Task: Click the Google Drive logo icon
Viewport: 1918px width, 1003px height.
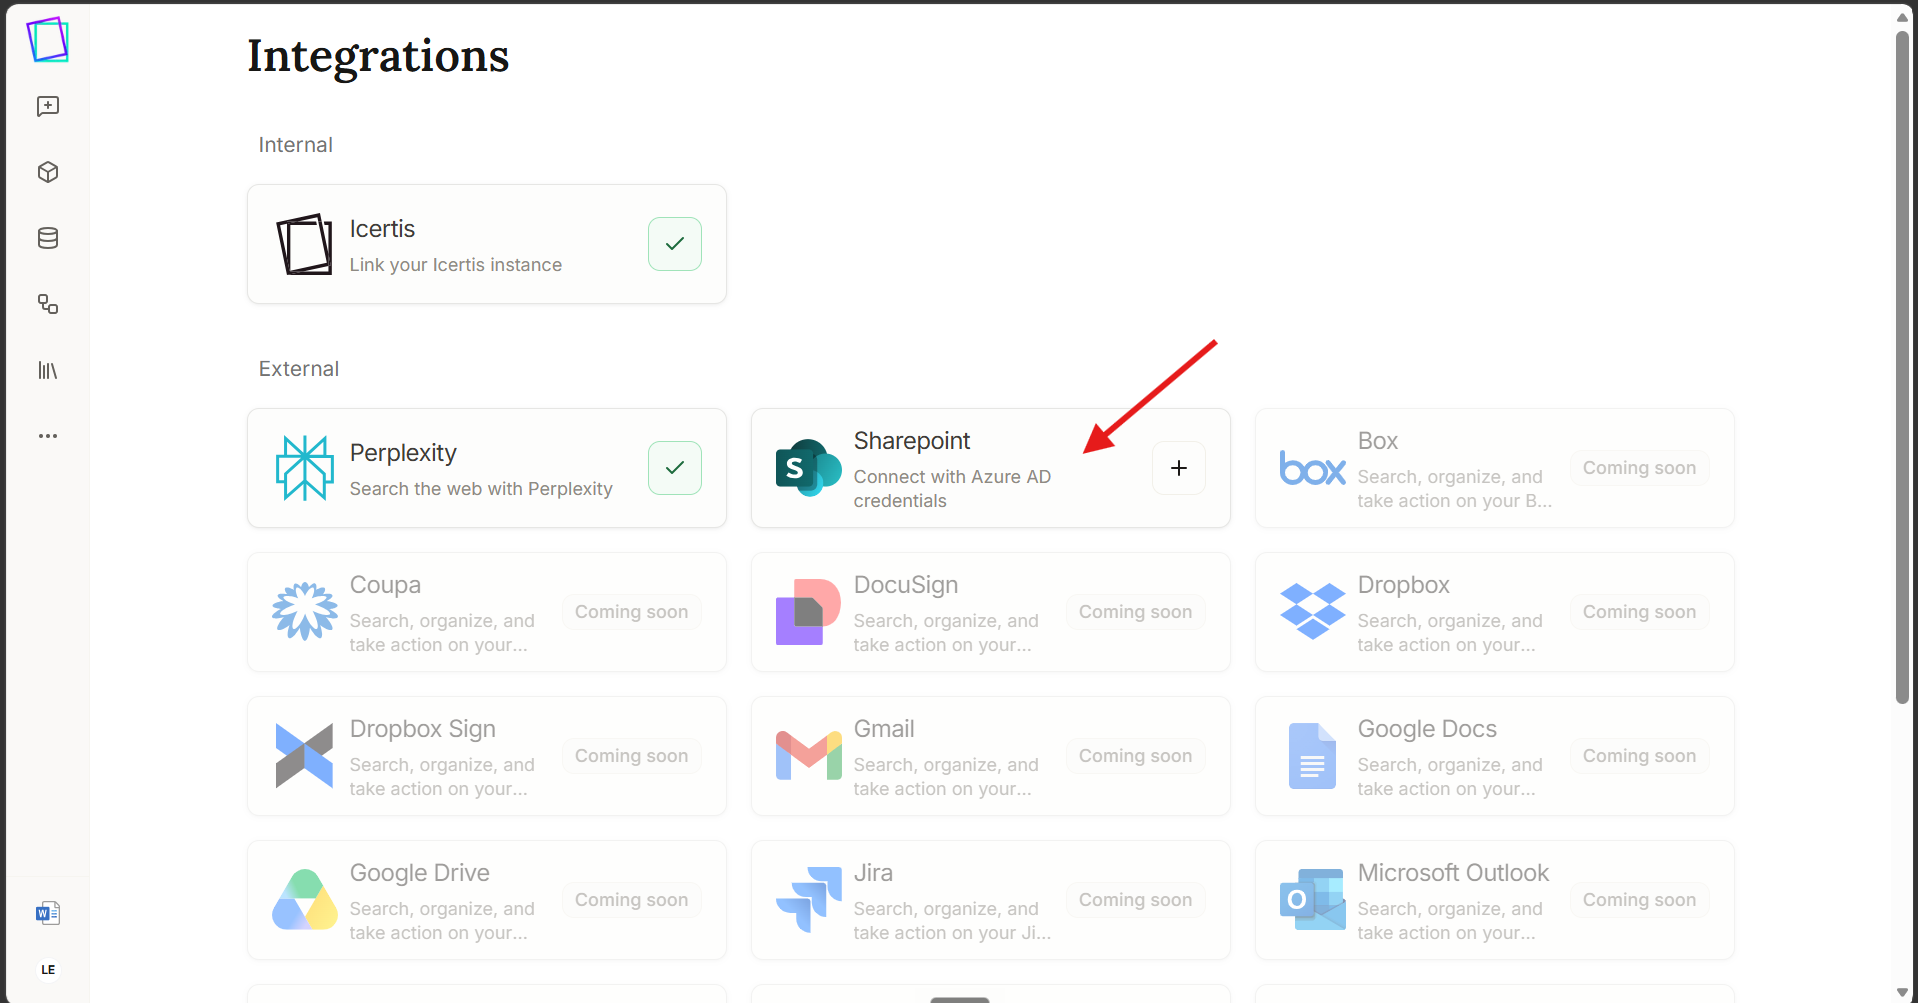Action: [304, 900]
